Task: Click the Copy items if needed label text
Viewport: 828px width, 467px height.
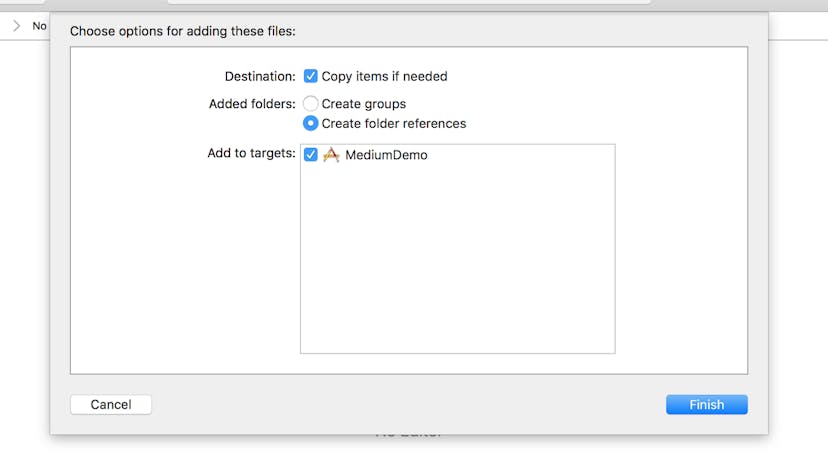Action: pyautogui.click(x=384, y=77)
